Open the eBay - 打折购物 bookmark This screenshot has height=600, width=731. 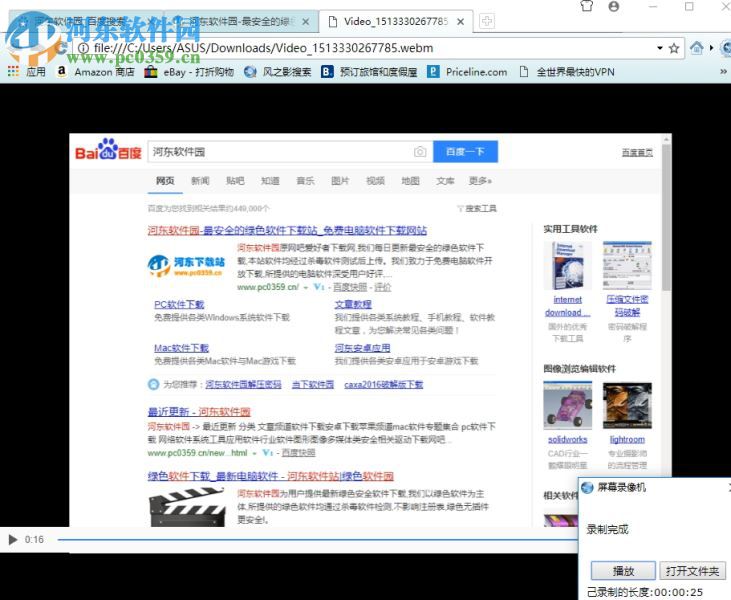(189, 72)
